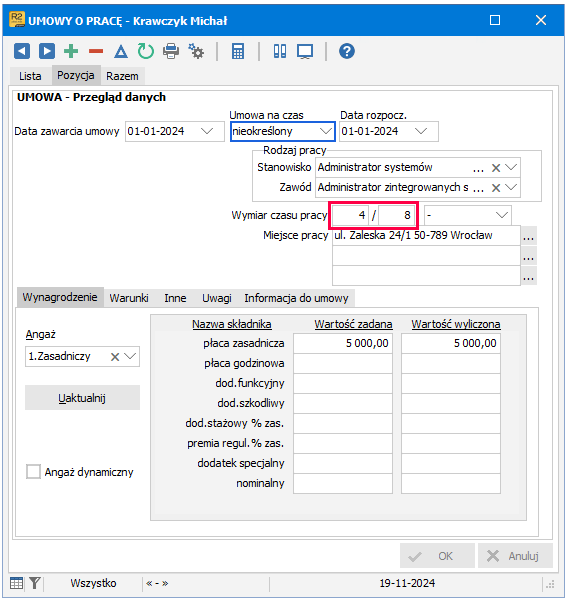
Task: Expand Data zawarcia umowy date dropdown
Action: coord(207,131)
